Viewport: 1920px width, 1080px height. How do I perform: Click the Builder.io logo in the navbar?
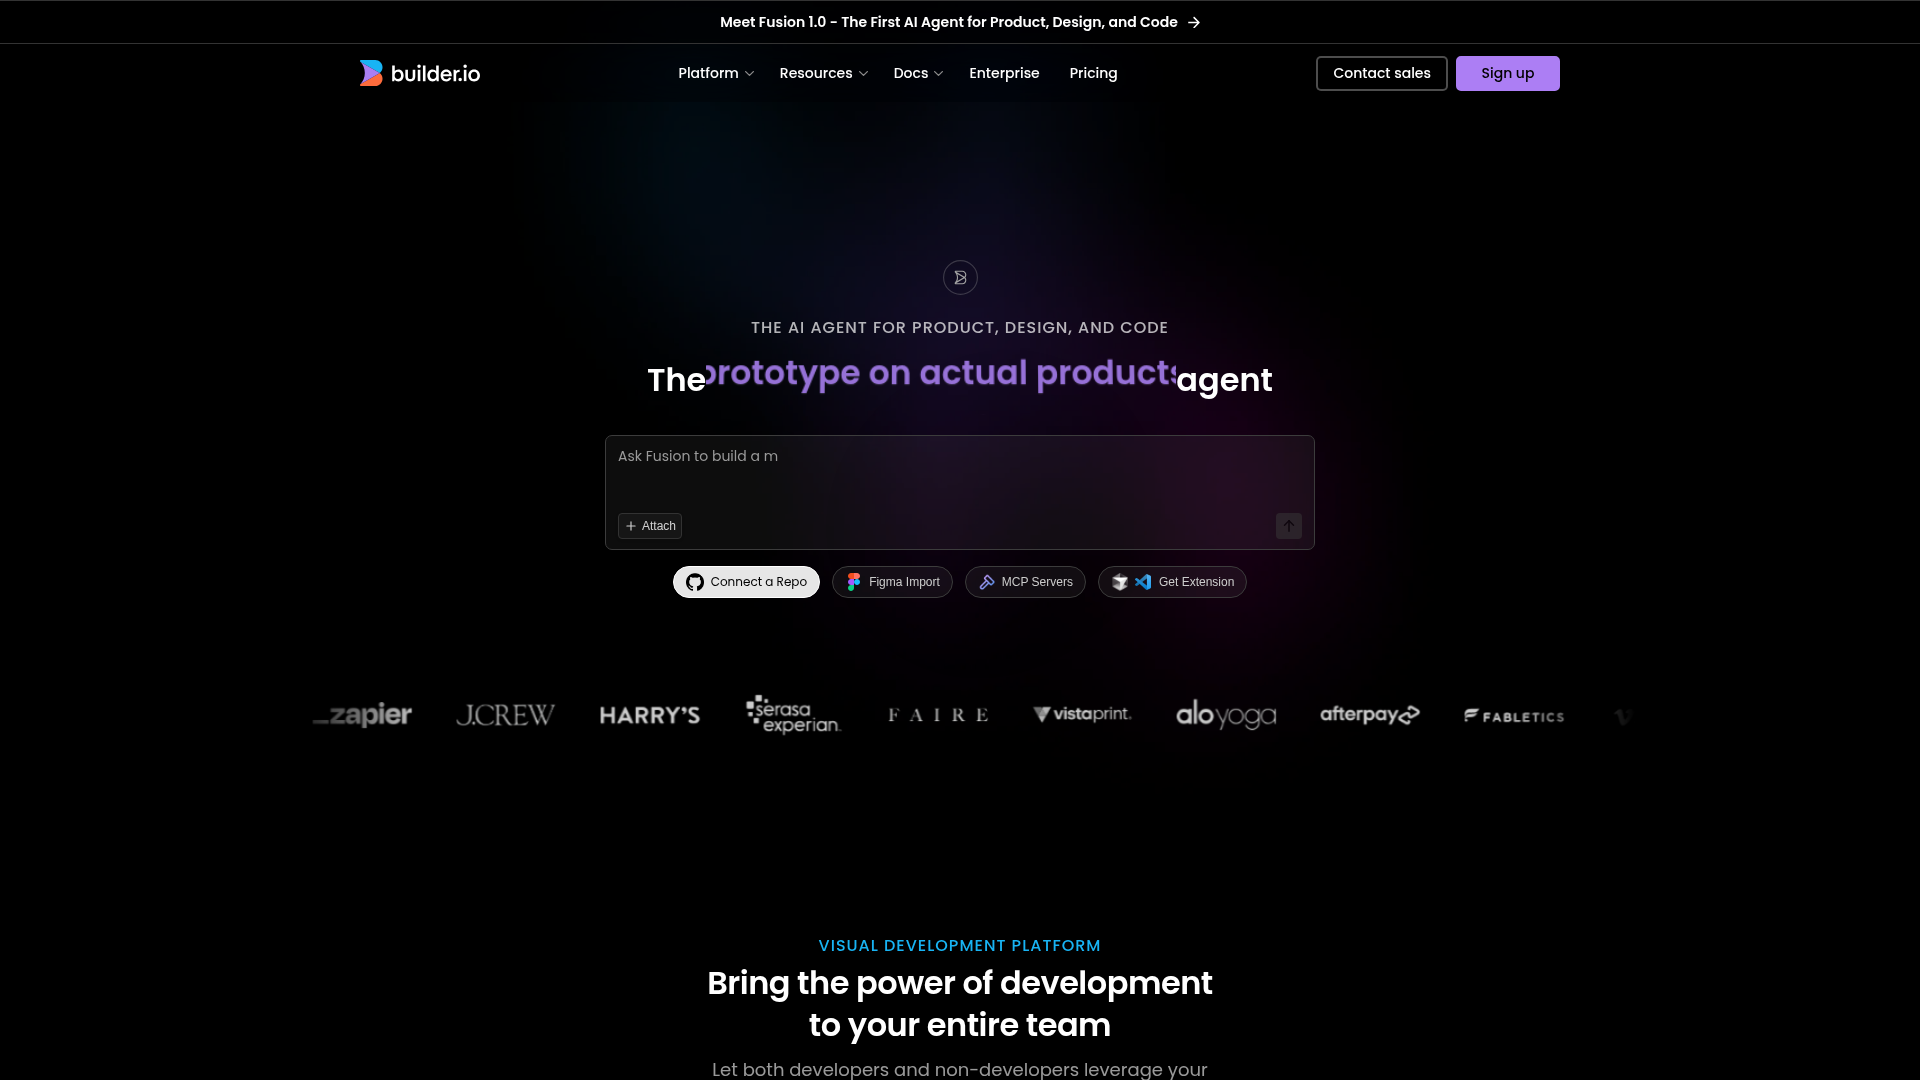[x=419, y=72]
